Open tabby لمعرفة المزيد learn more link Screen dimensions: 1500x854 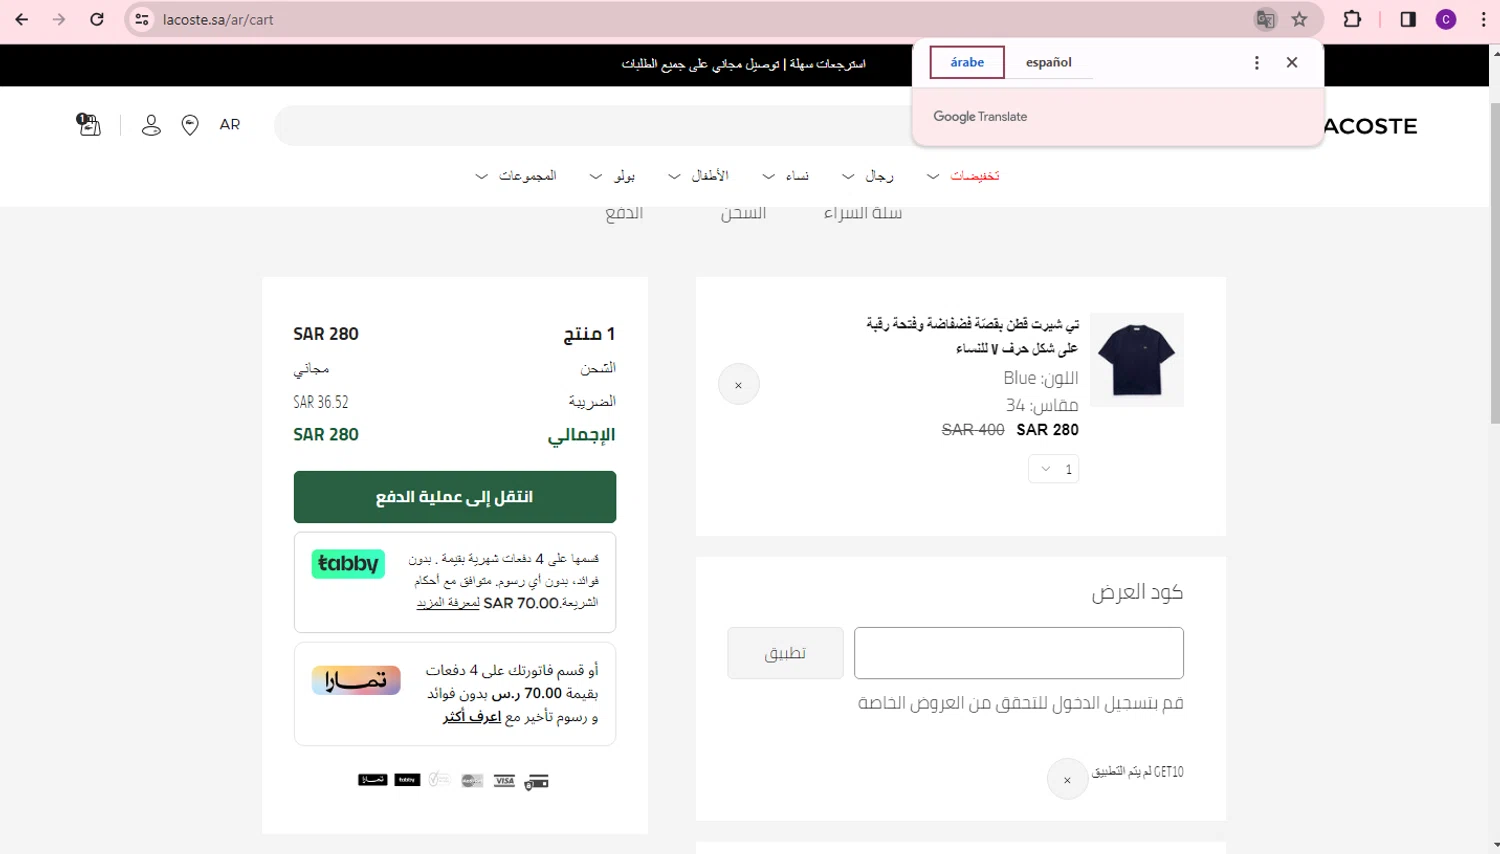448,603
